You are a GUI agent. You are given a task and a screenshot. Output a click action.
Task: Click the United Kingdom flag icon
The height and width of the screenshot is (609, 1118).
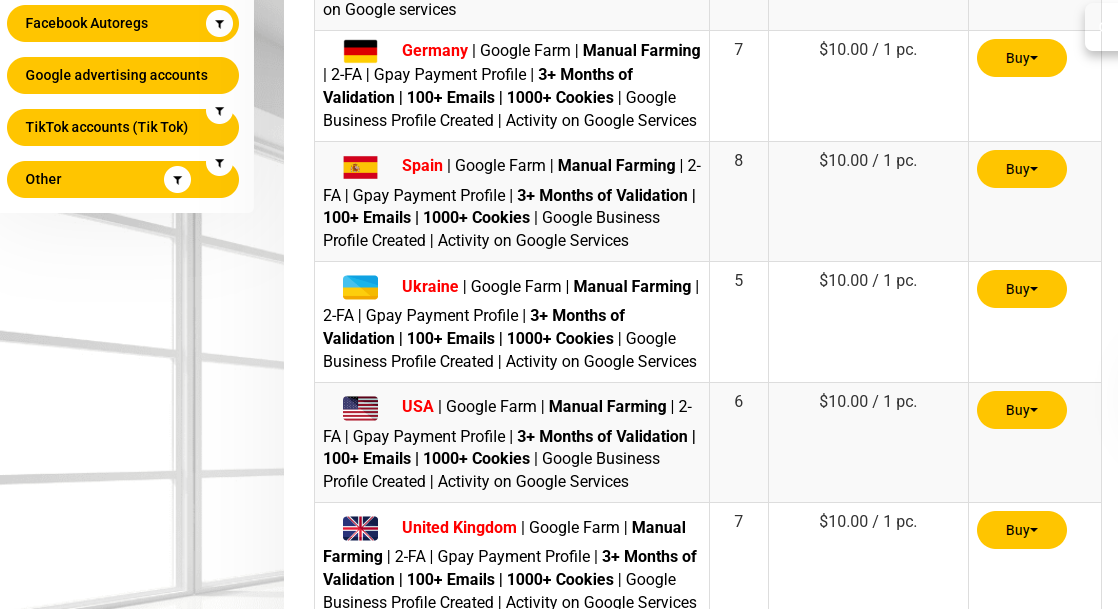tap(360, 528)
